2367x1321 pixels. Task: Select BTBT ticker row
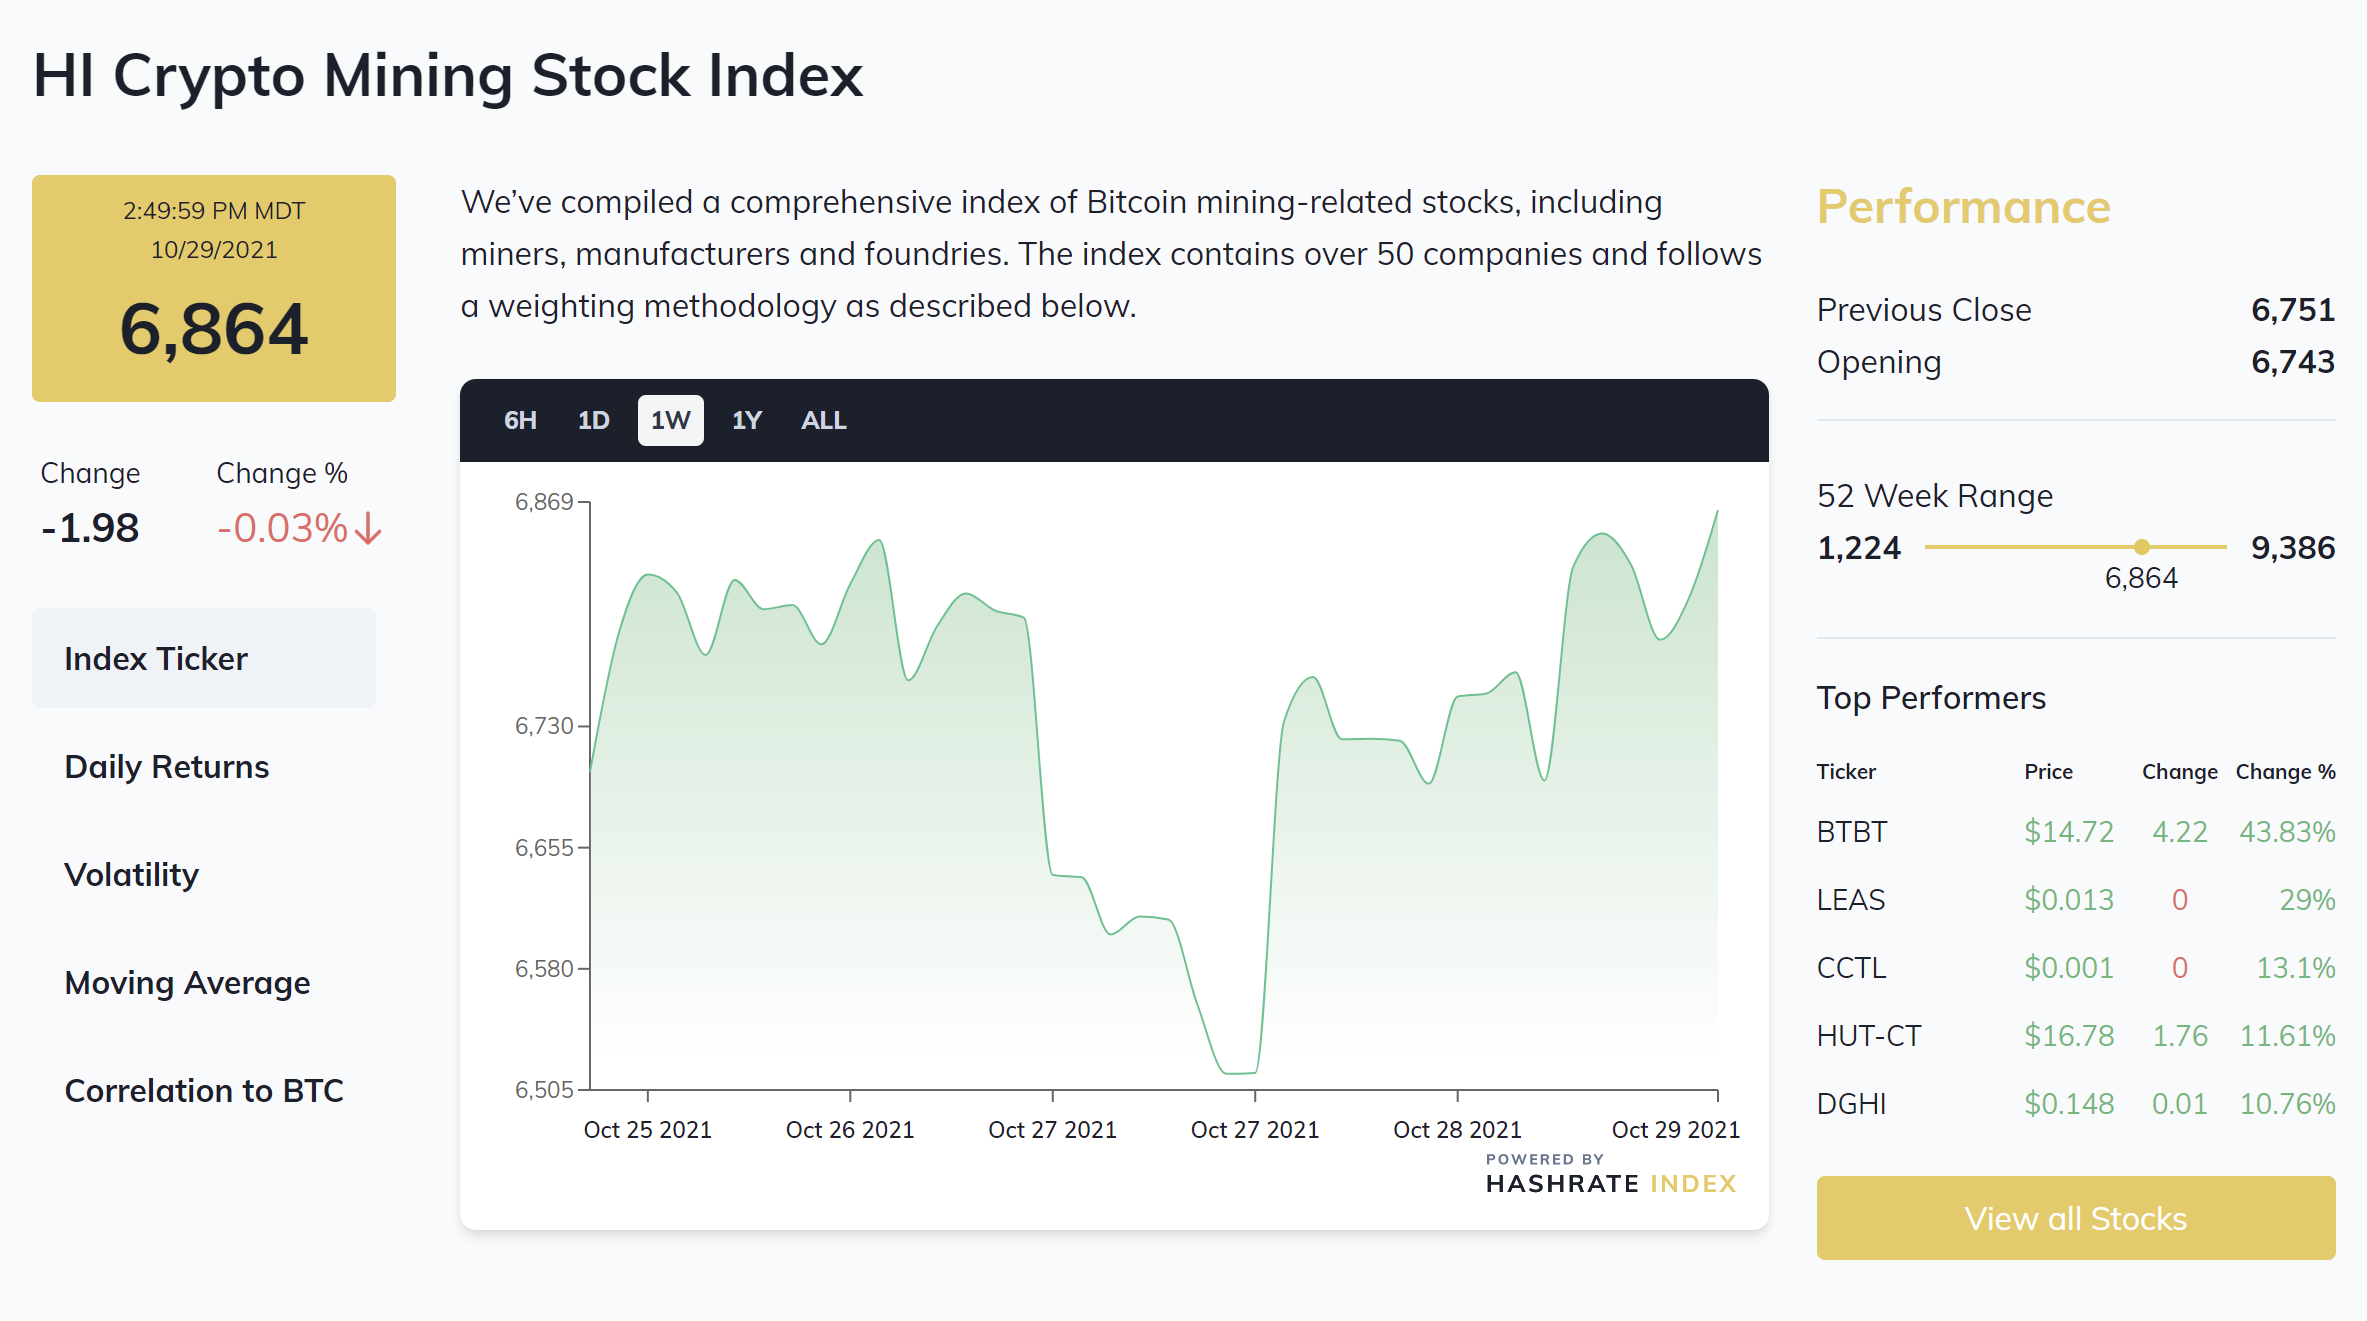[x=2076, y=832]
